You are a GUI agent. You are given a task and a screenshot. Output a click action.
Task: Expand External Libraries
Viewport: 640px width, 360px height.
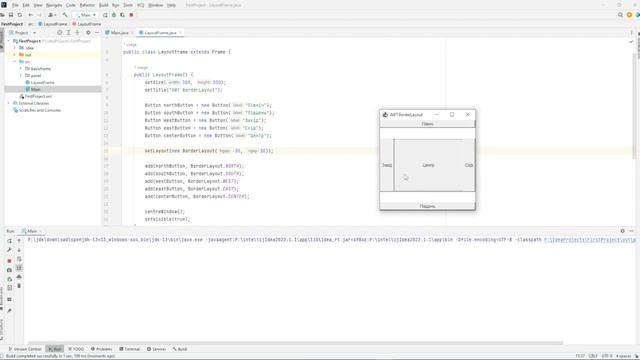point(9,103)
